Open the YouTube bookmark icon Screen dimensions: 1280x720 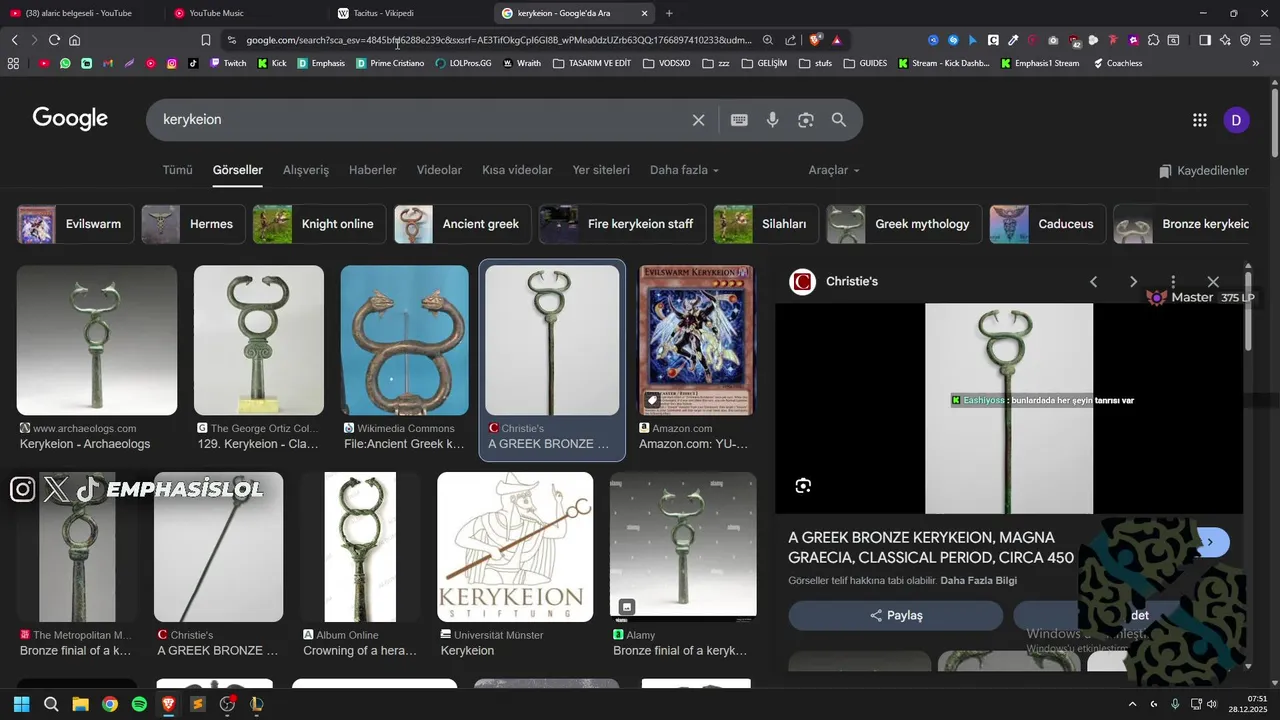tap(44, 63)
